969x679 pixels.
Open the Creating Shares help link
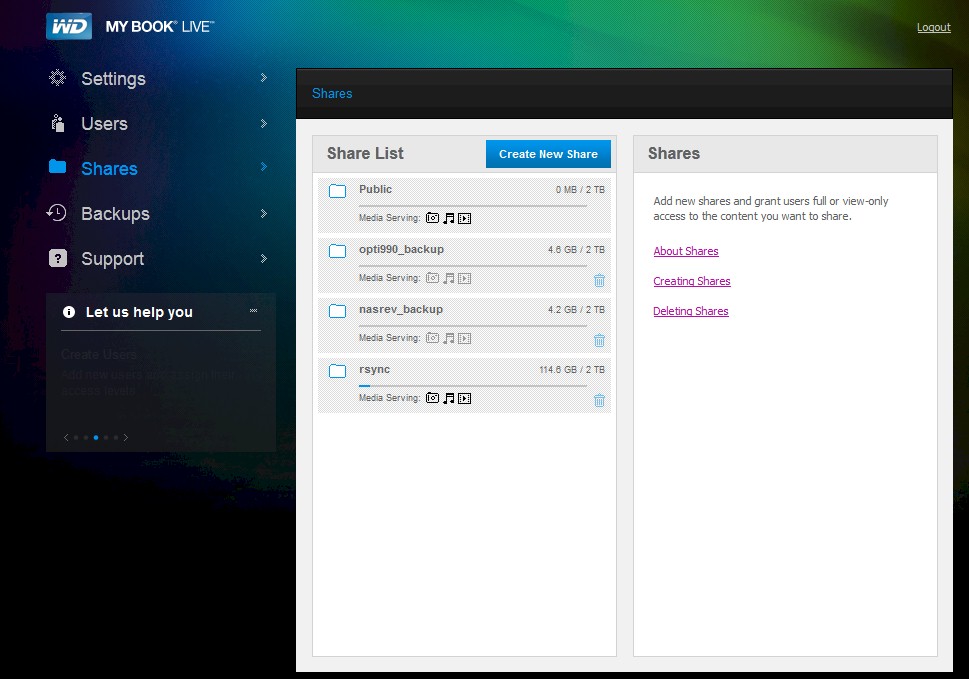coord(692,281)
